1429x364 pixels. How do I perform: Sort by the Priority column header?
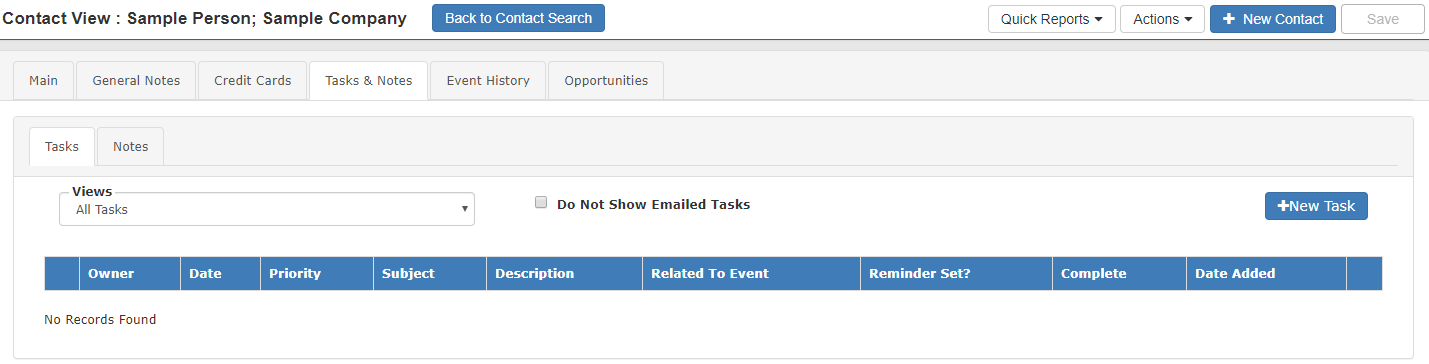295,274
